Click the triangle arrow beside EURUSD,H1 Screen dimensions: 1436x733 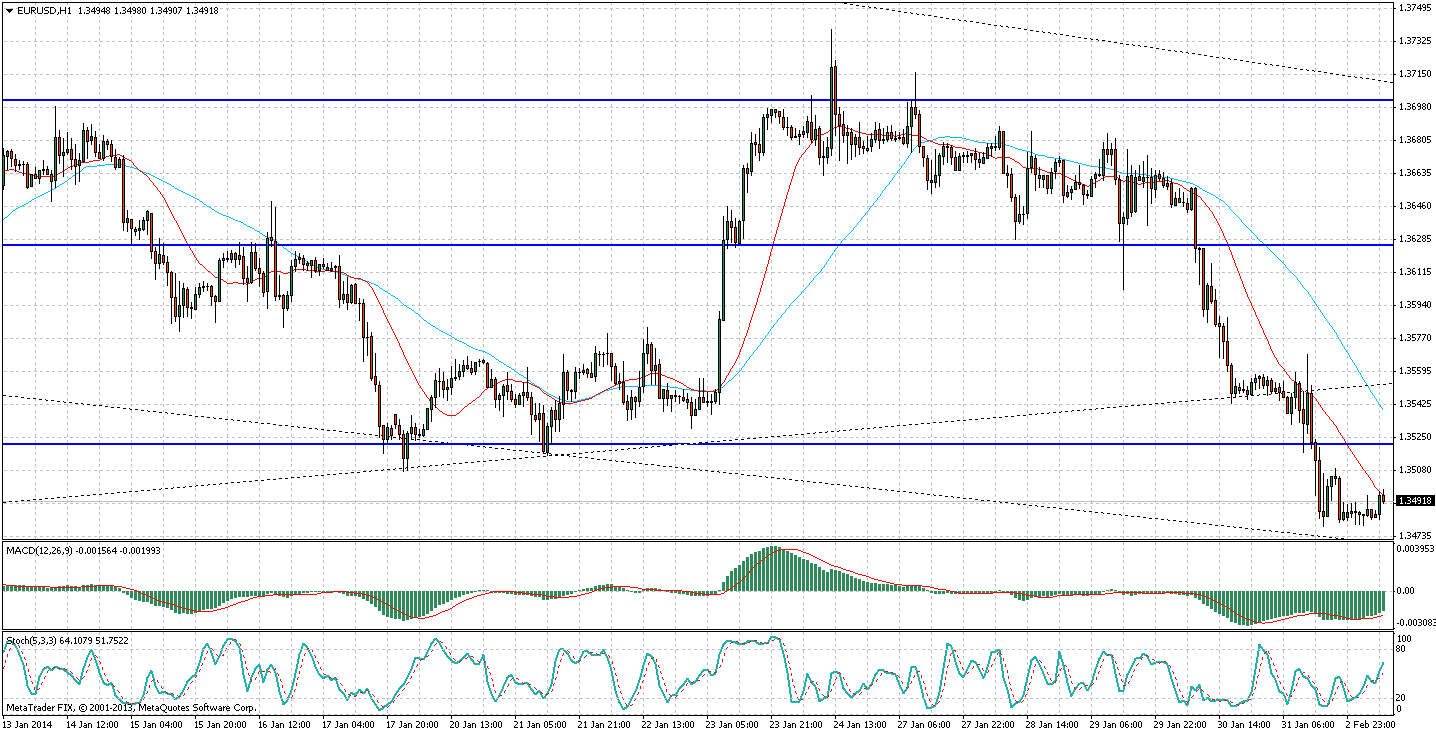click(x=9, y=10)
